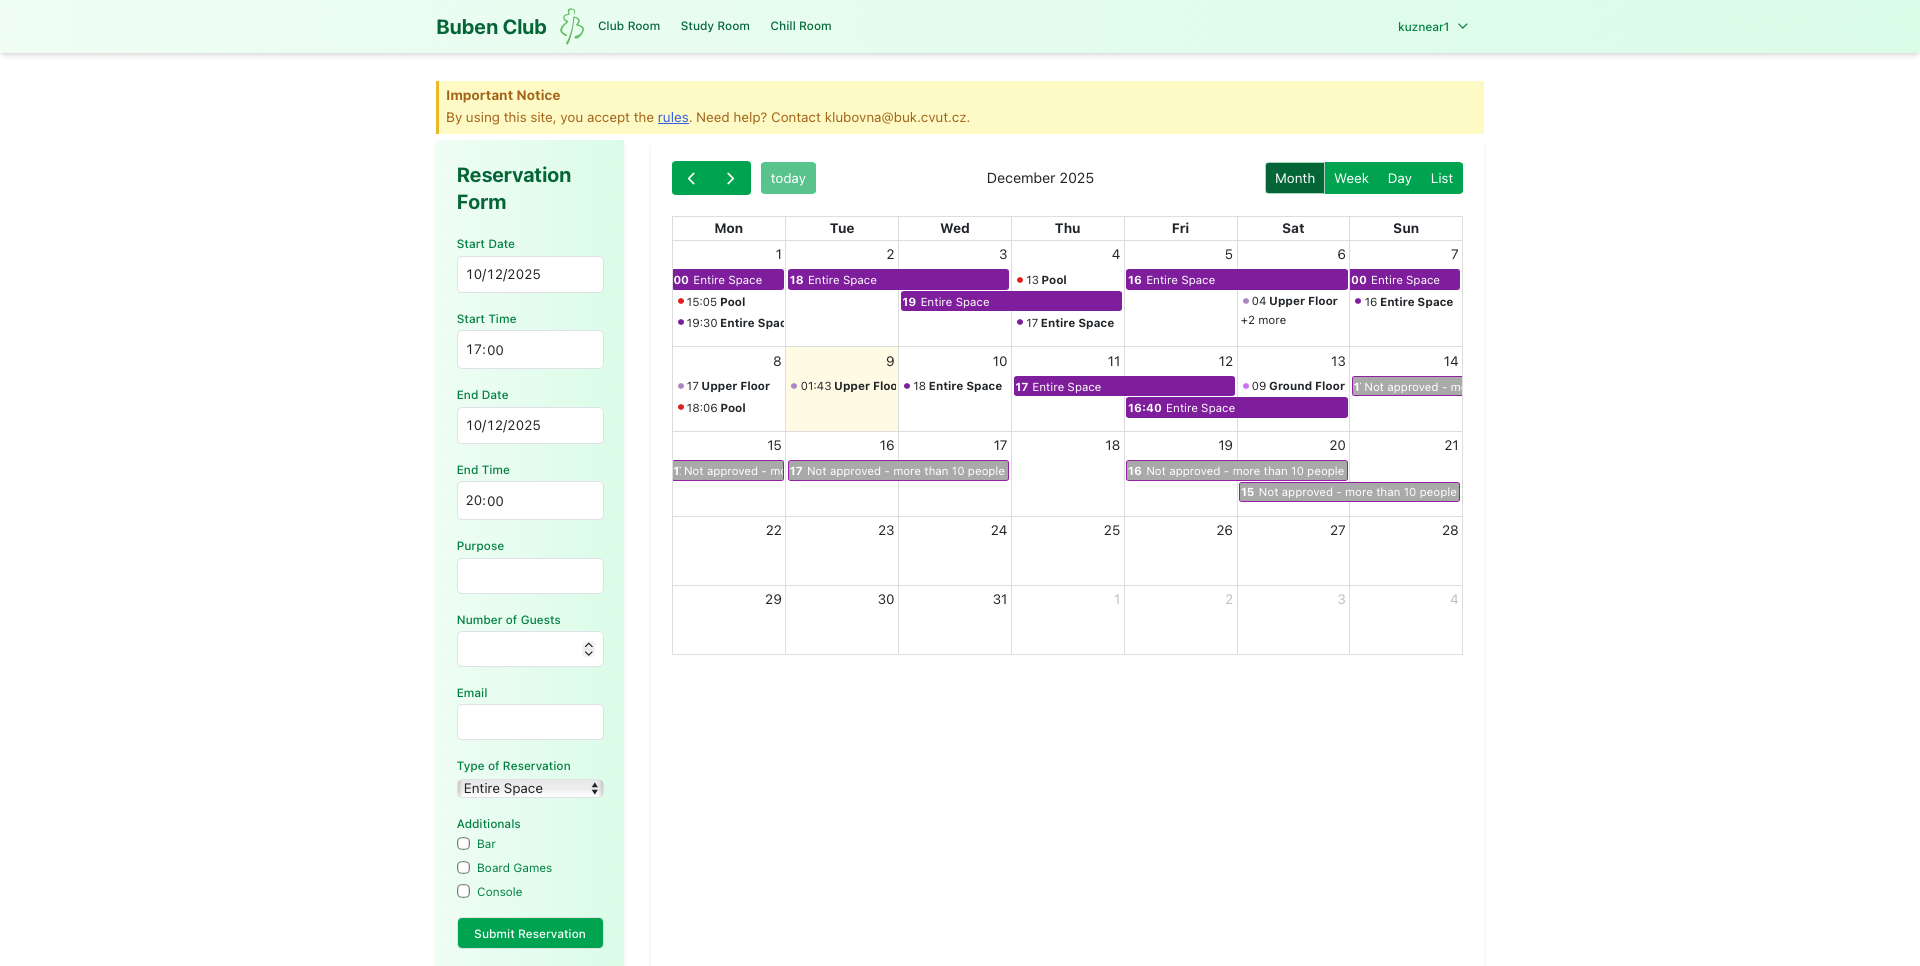The width and height of the screenshot is (1920, 966).
Task: Click the Purpose input field
Action: pos(529,576)
